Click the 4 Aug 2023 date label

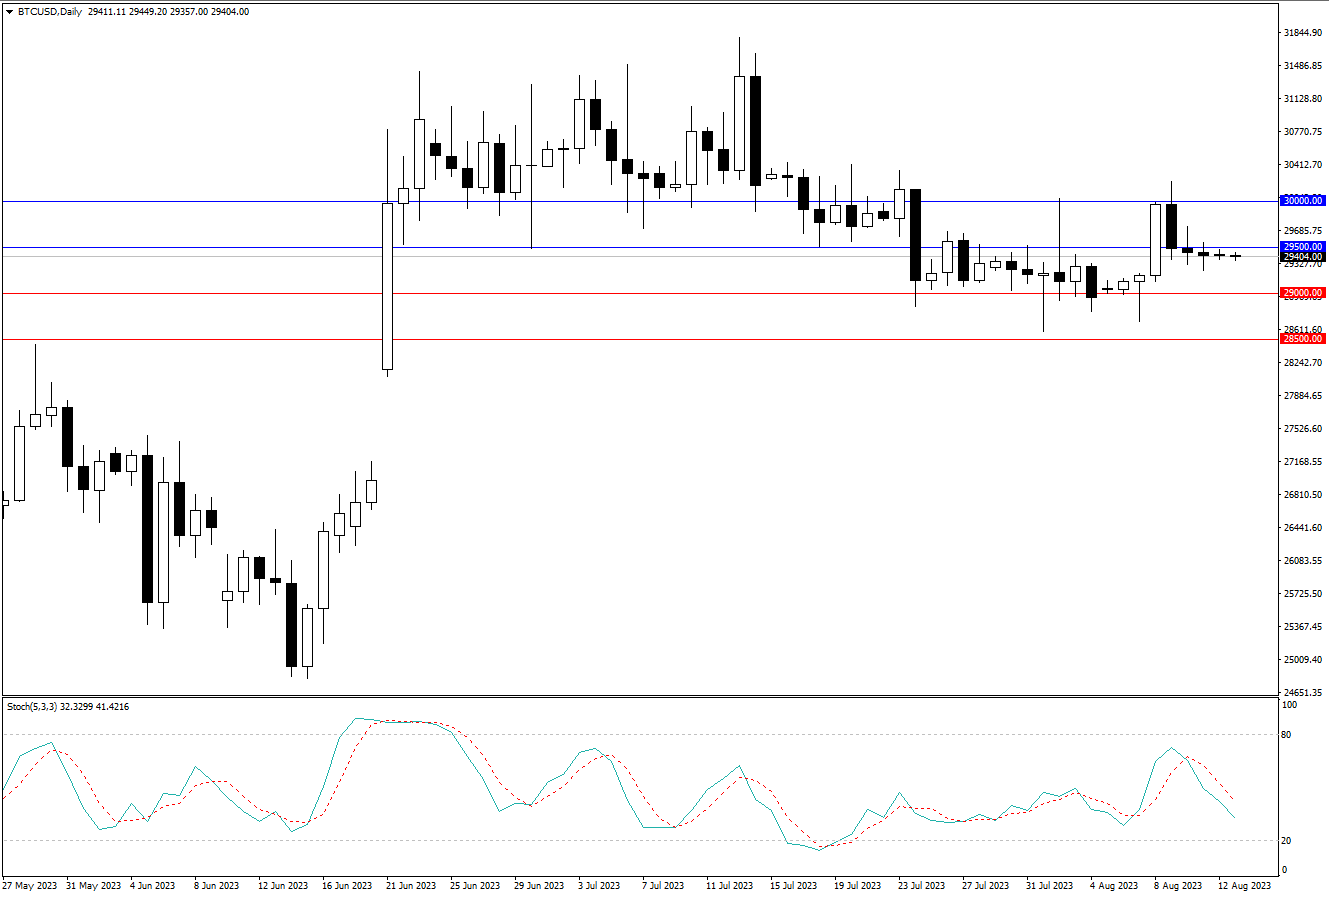coord(1114,886)
